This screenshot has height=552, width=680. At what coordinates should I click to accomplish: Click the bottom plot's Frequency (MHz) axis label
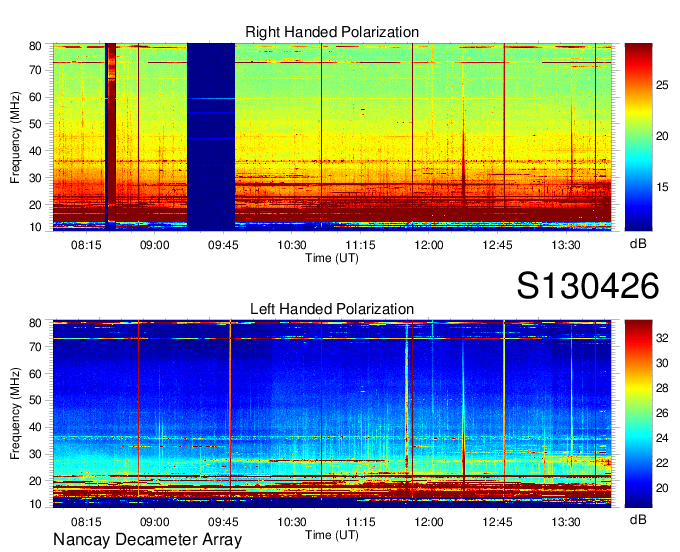click(x=15, y=414)
